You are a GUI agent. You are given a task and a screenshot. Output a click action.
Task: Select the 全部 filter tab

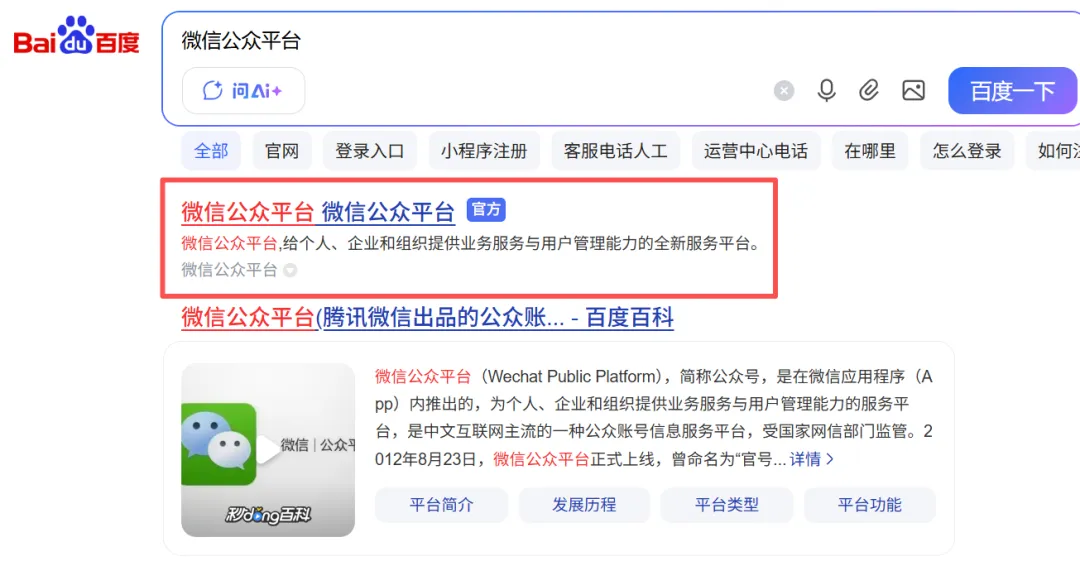point(211,151)
